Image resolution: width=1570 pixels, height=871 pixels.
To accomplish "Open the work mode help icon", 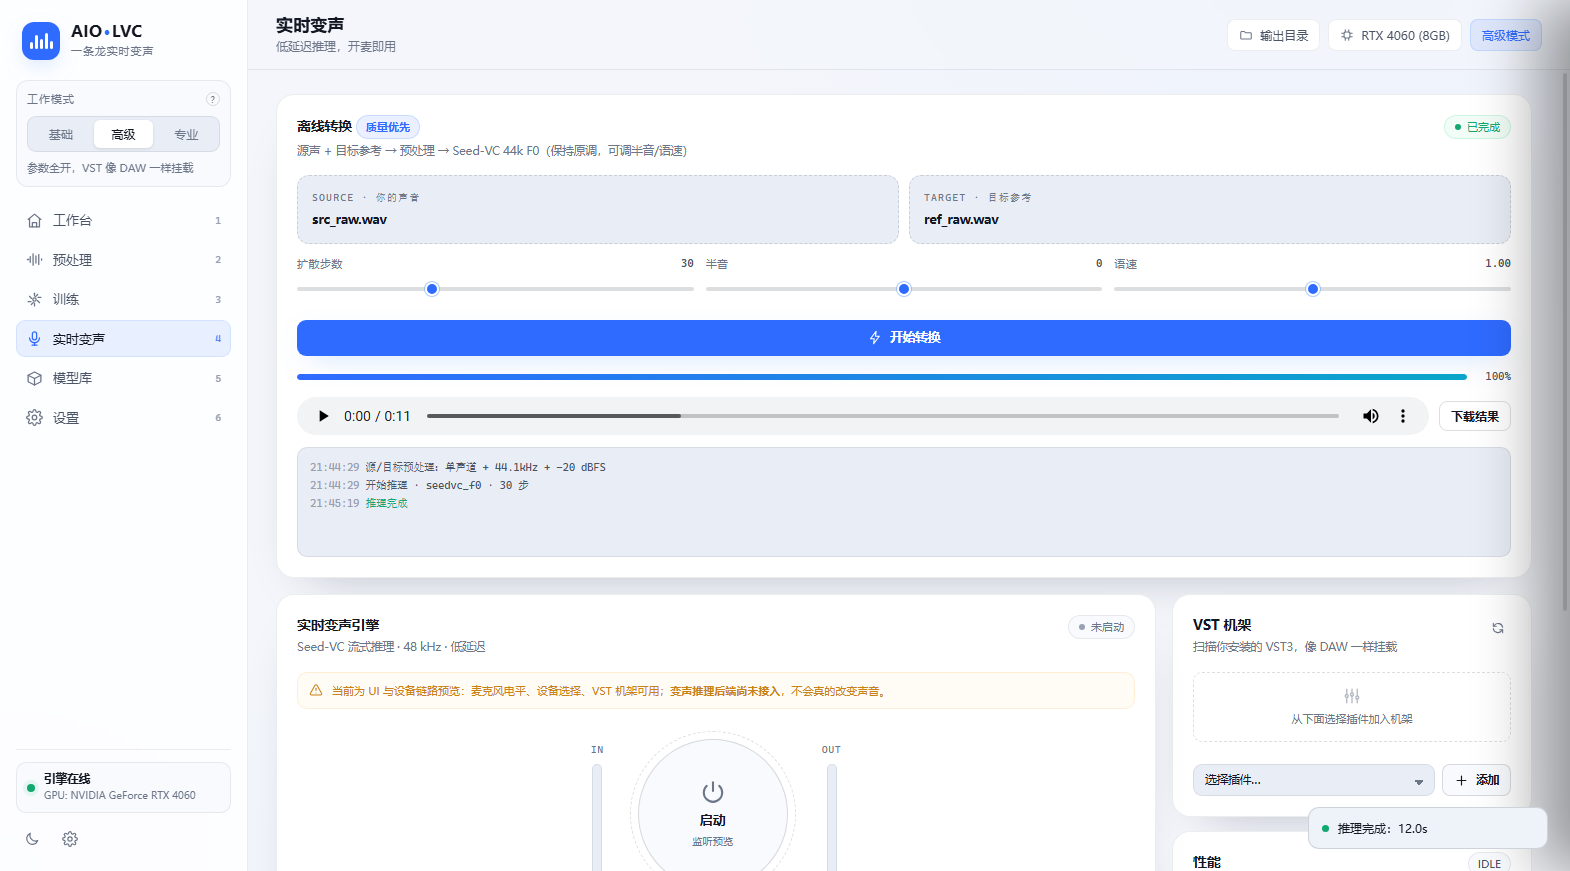I will click(x=212, y=99).
